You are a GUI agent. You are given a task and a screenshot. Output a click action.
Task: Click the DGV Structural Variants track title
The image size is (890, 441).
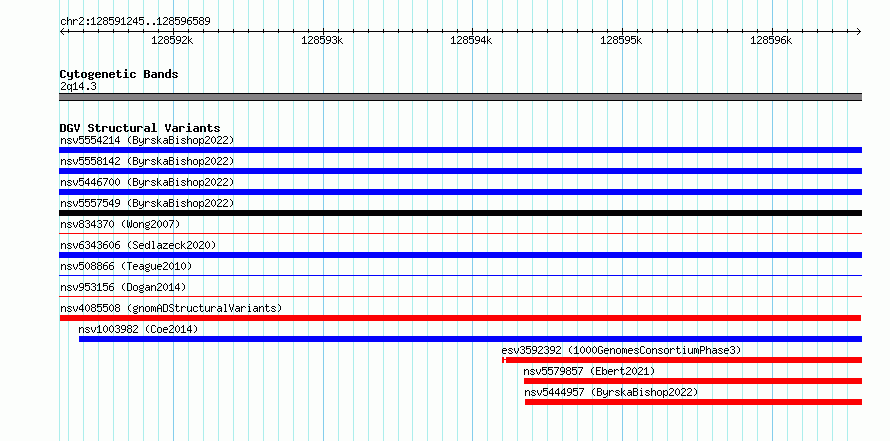pyautogui.click(x=140, y=128)
